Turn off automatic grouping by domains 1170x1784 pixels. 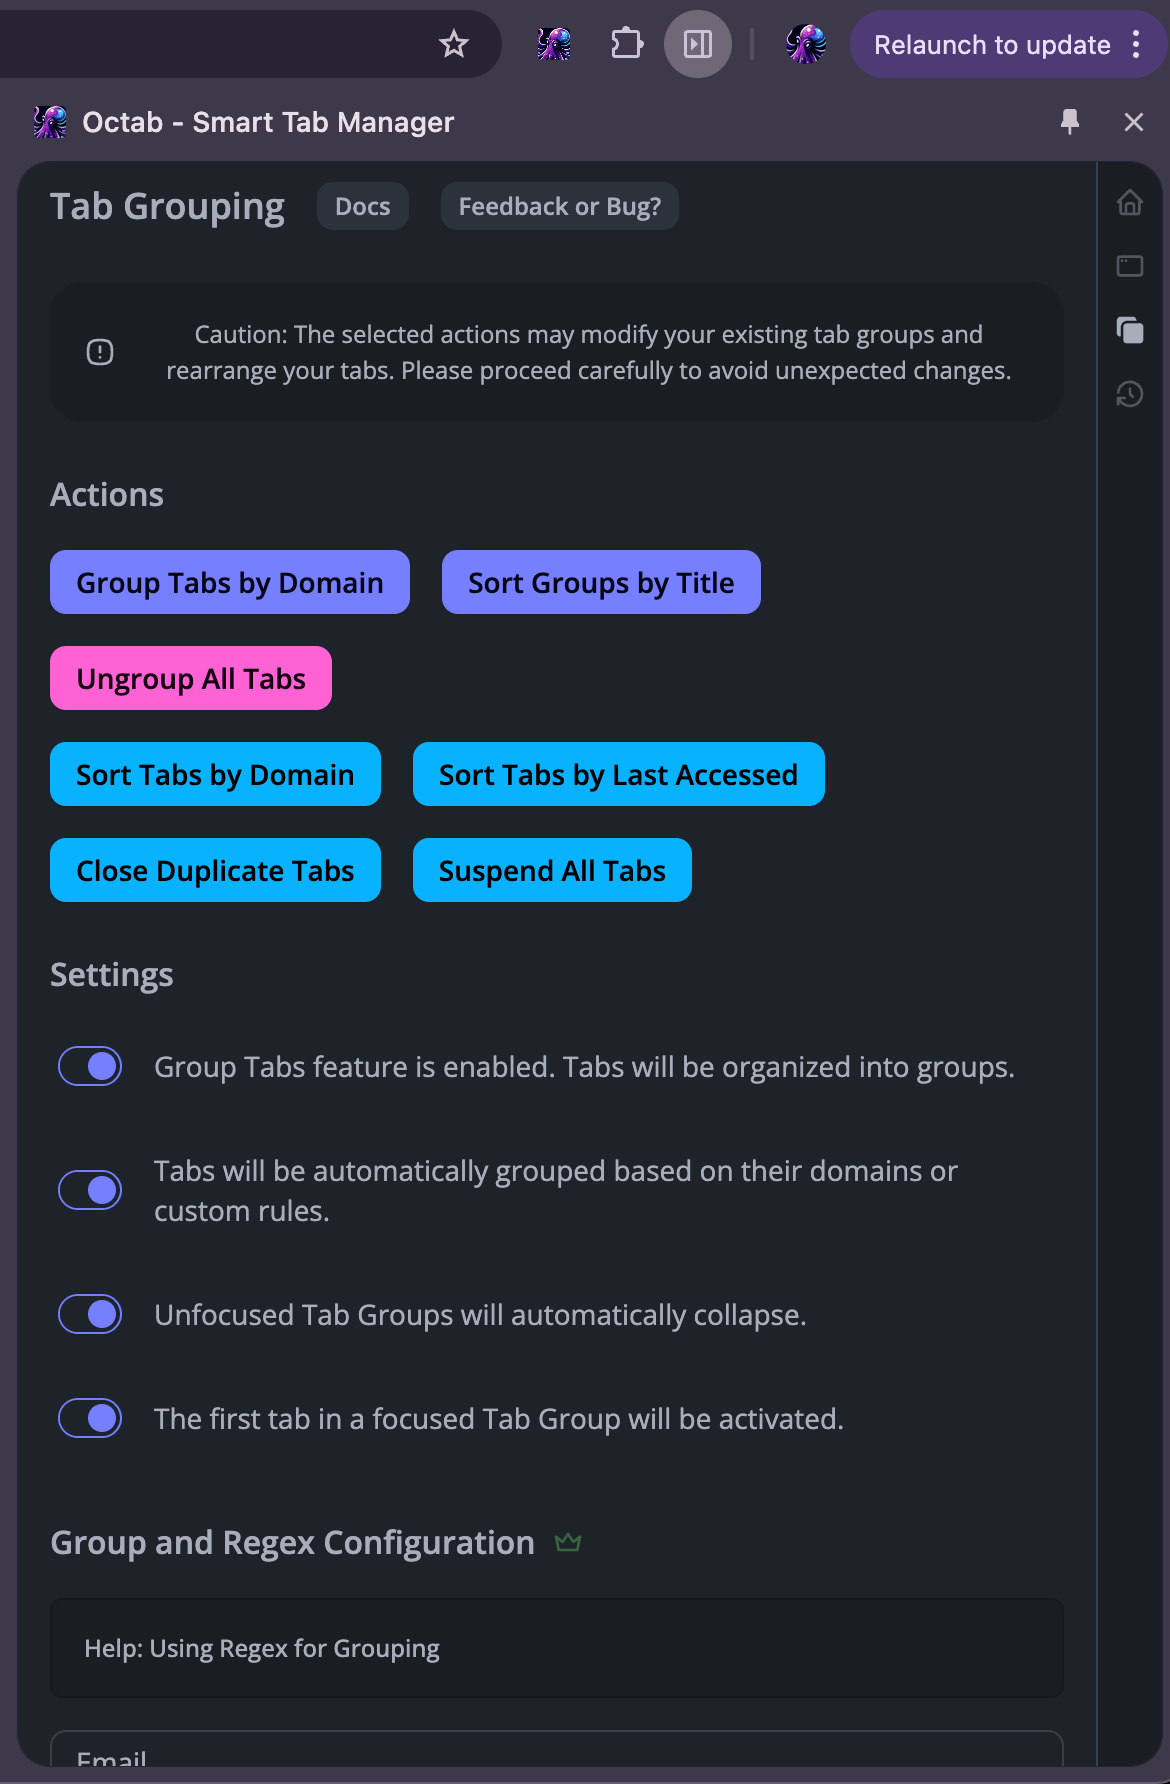[89, 1190]
